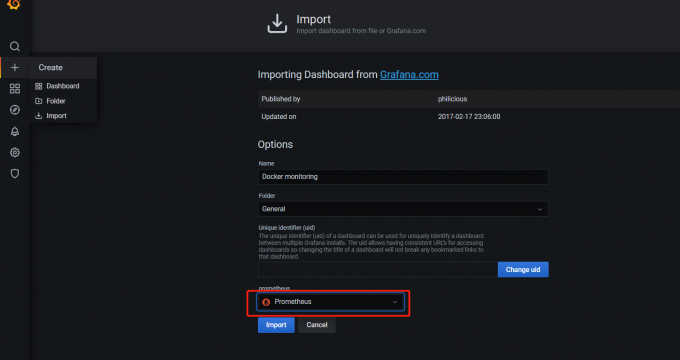Open the search magnifier in sidebar
The image size is (680, 360).
click(15, 46)
